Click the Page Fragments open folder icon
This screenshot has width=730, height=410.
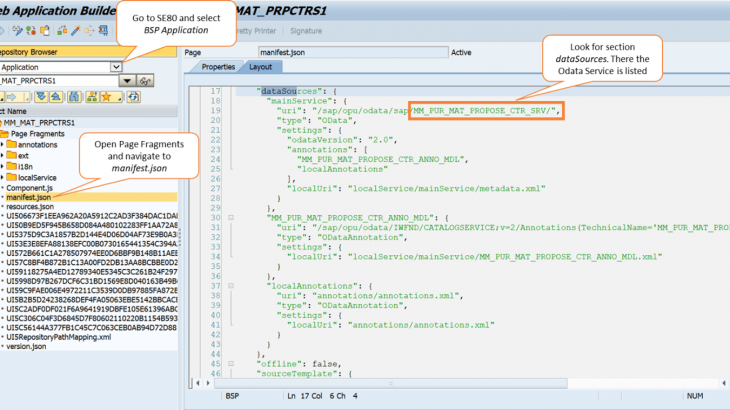(5, 134)
